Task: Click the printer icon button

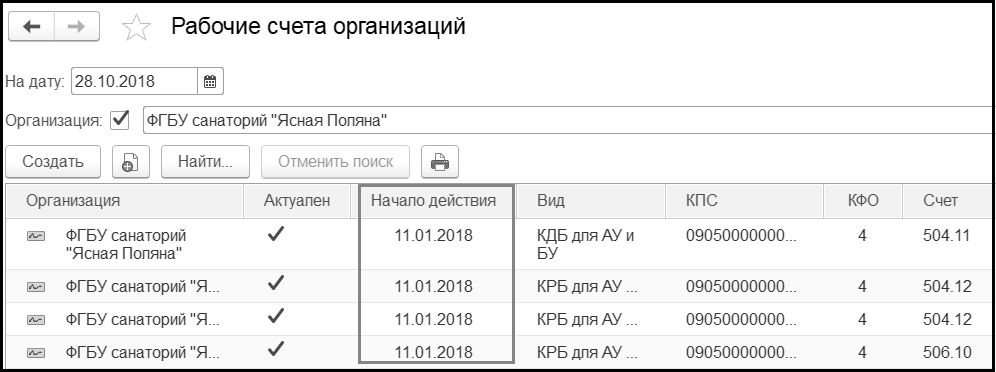Action: pos(440,162)
